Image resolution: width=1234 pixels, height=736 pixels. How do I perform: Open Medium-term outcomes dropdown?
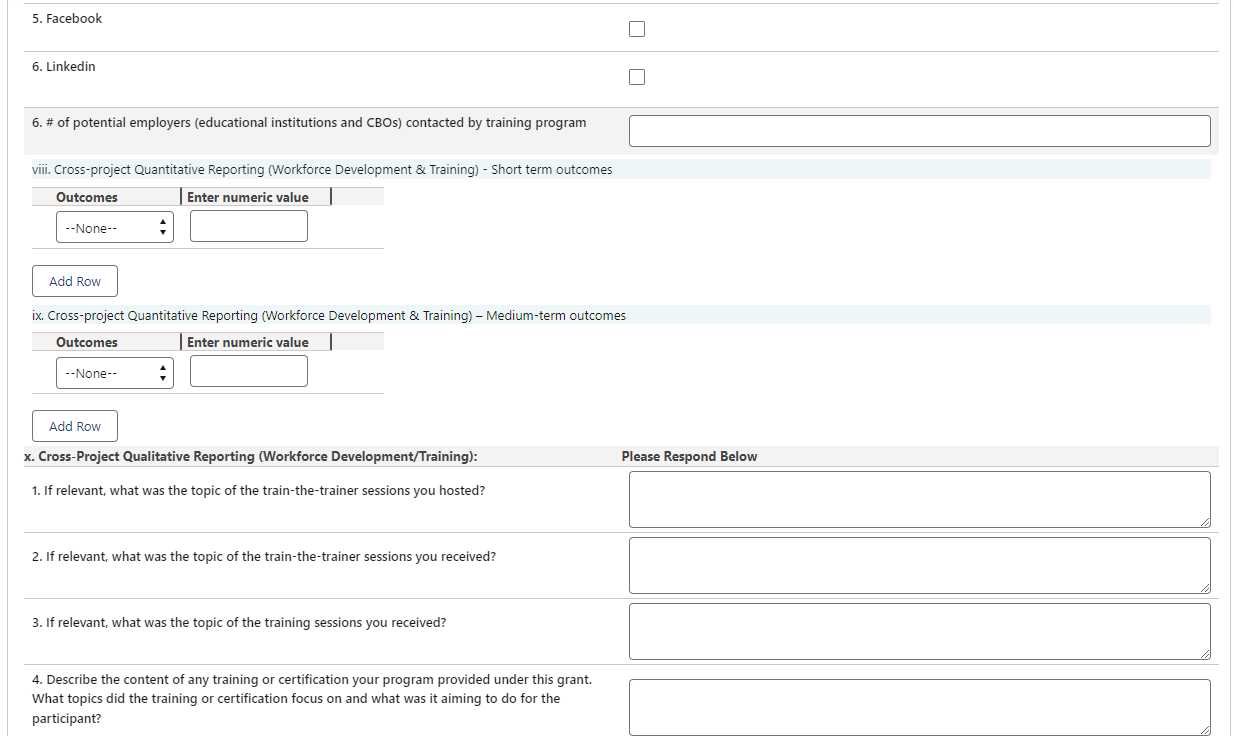tap(115, 372)
